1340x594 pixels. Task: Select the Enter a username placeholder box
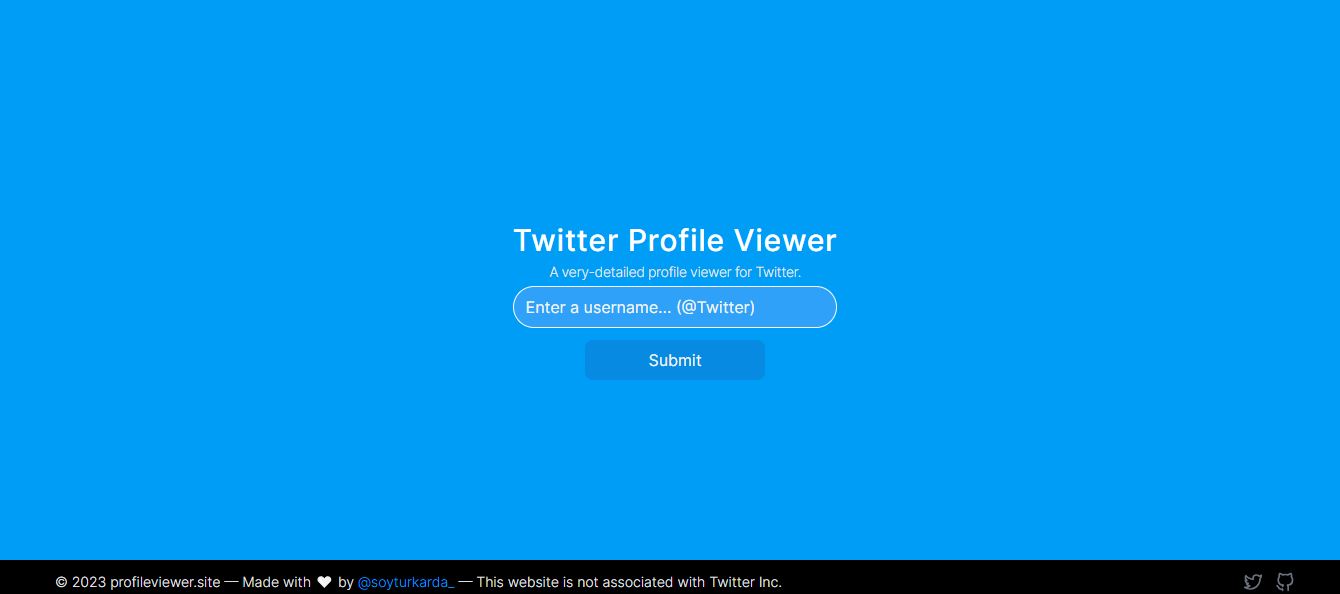click(x=675, y=307)
